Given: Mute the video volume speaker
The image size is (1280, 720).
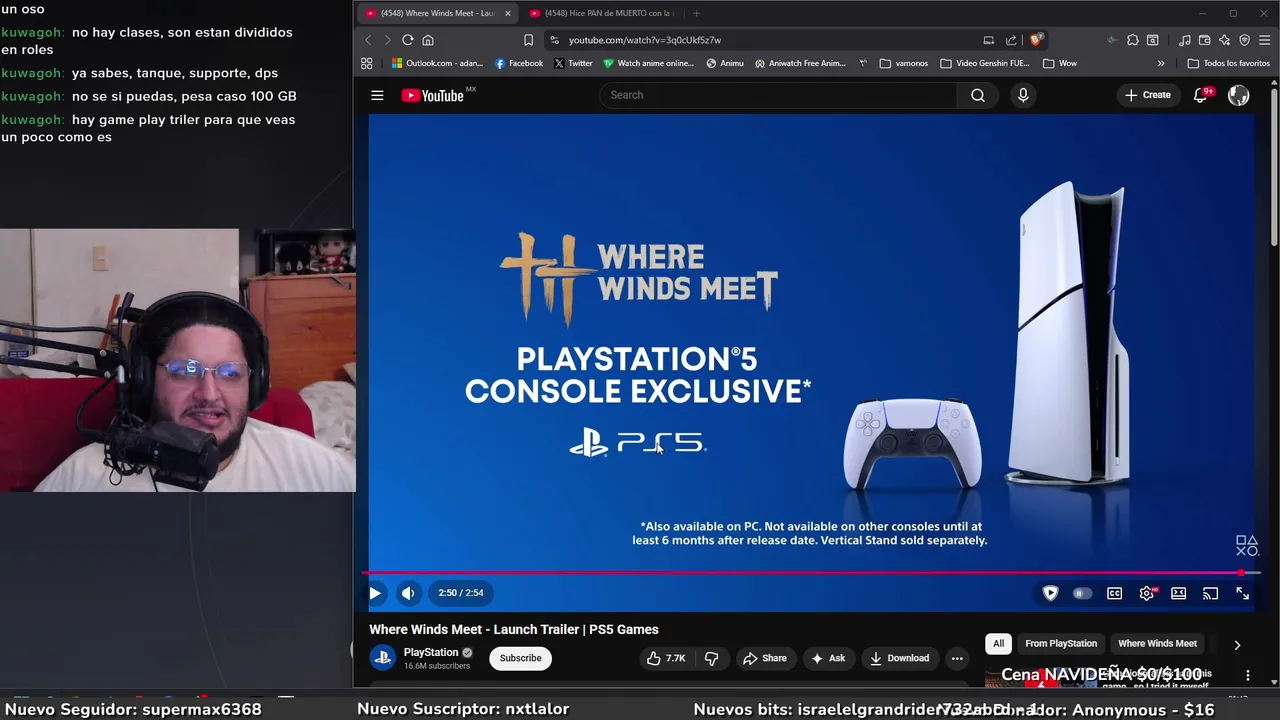Looking at the screenshot, I should click(408, 593).
